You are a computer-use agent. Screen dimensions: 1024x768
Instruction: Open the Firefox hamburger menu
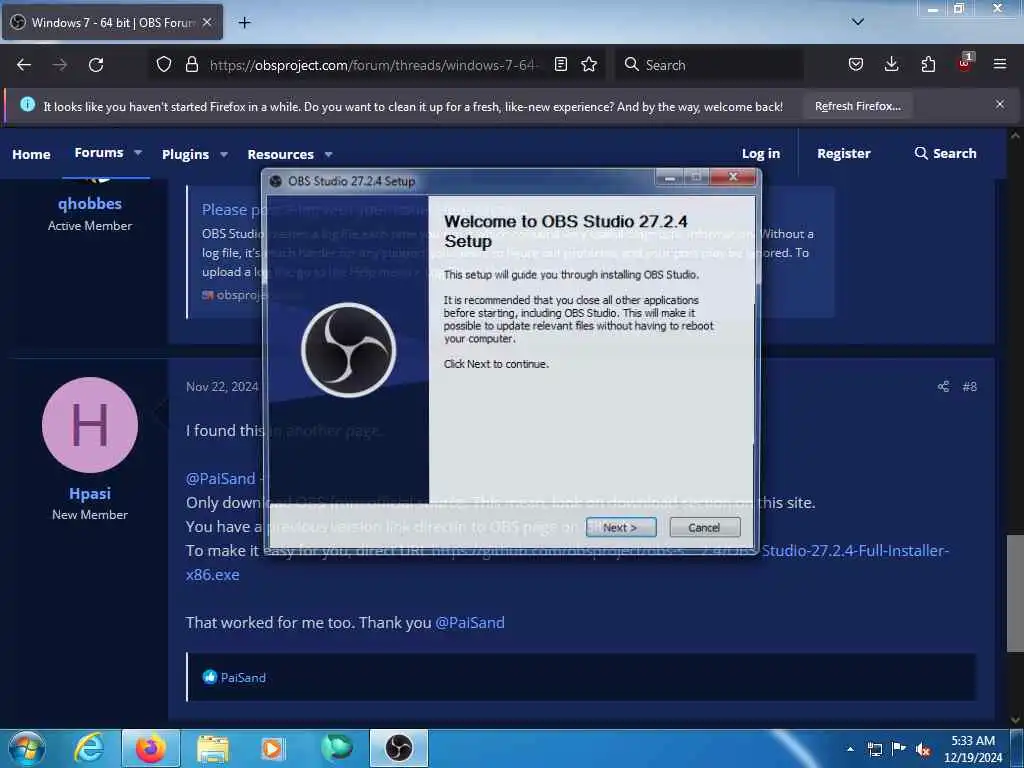(1000, 64)
